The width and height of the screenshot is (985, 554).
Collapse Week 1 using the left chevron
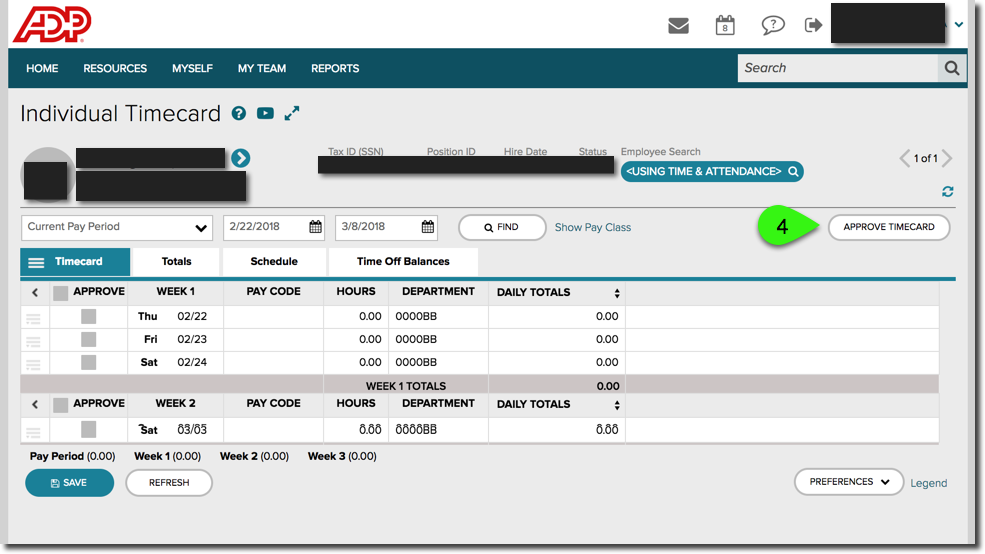point(35,293)
